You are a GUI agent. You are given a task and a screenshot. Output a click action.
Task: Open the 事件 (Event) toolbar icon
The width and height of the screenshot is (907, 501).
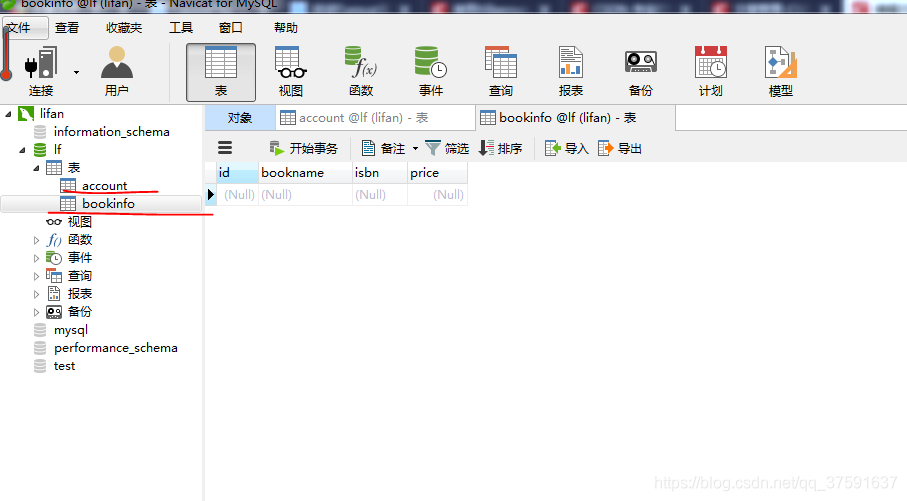click(431, 72)
